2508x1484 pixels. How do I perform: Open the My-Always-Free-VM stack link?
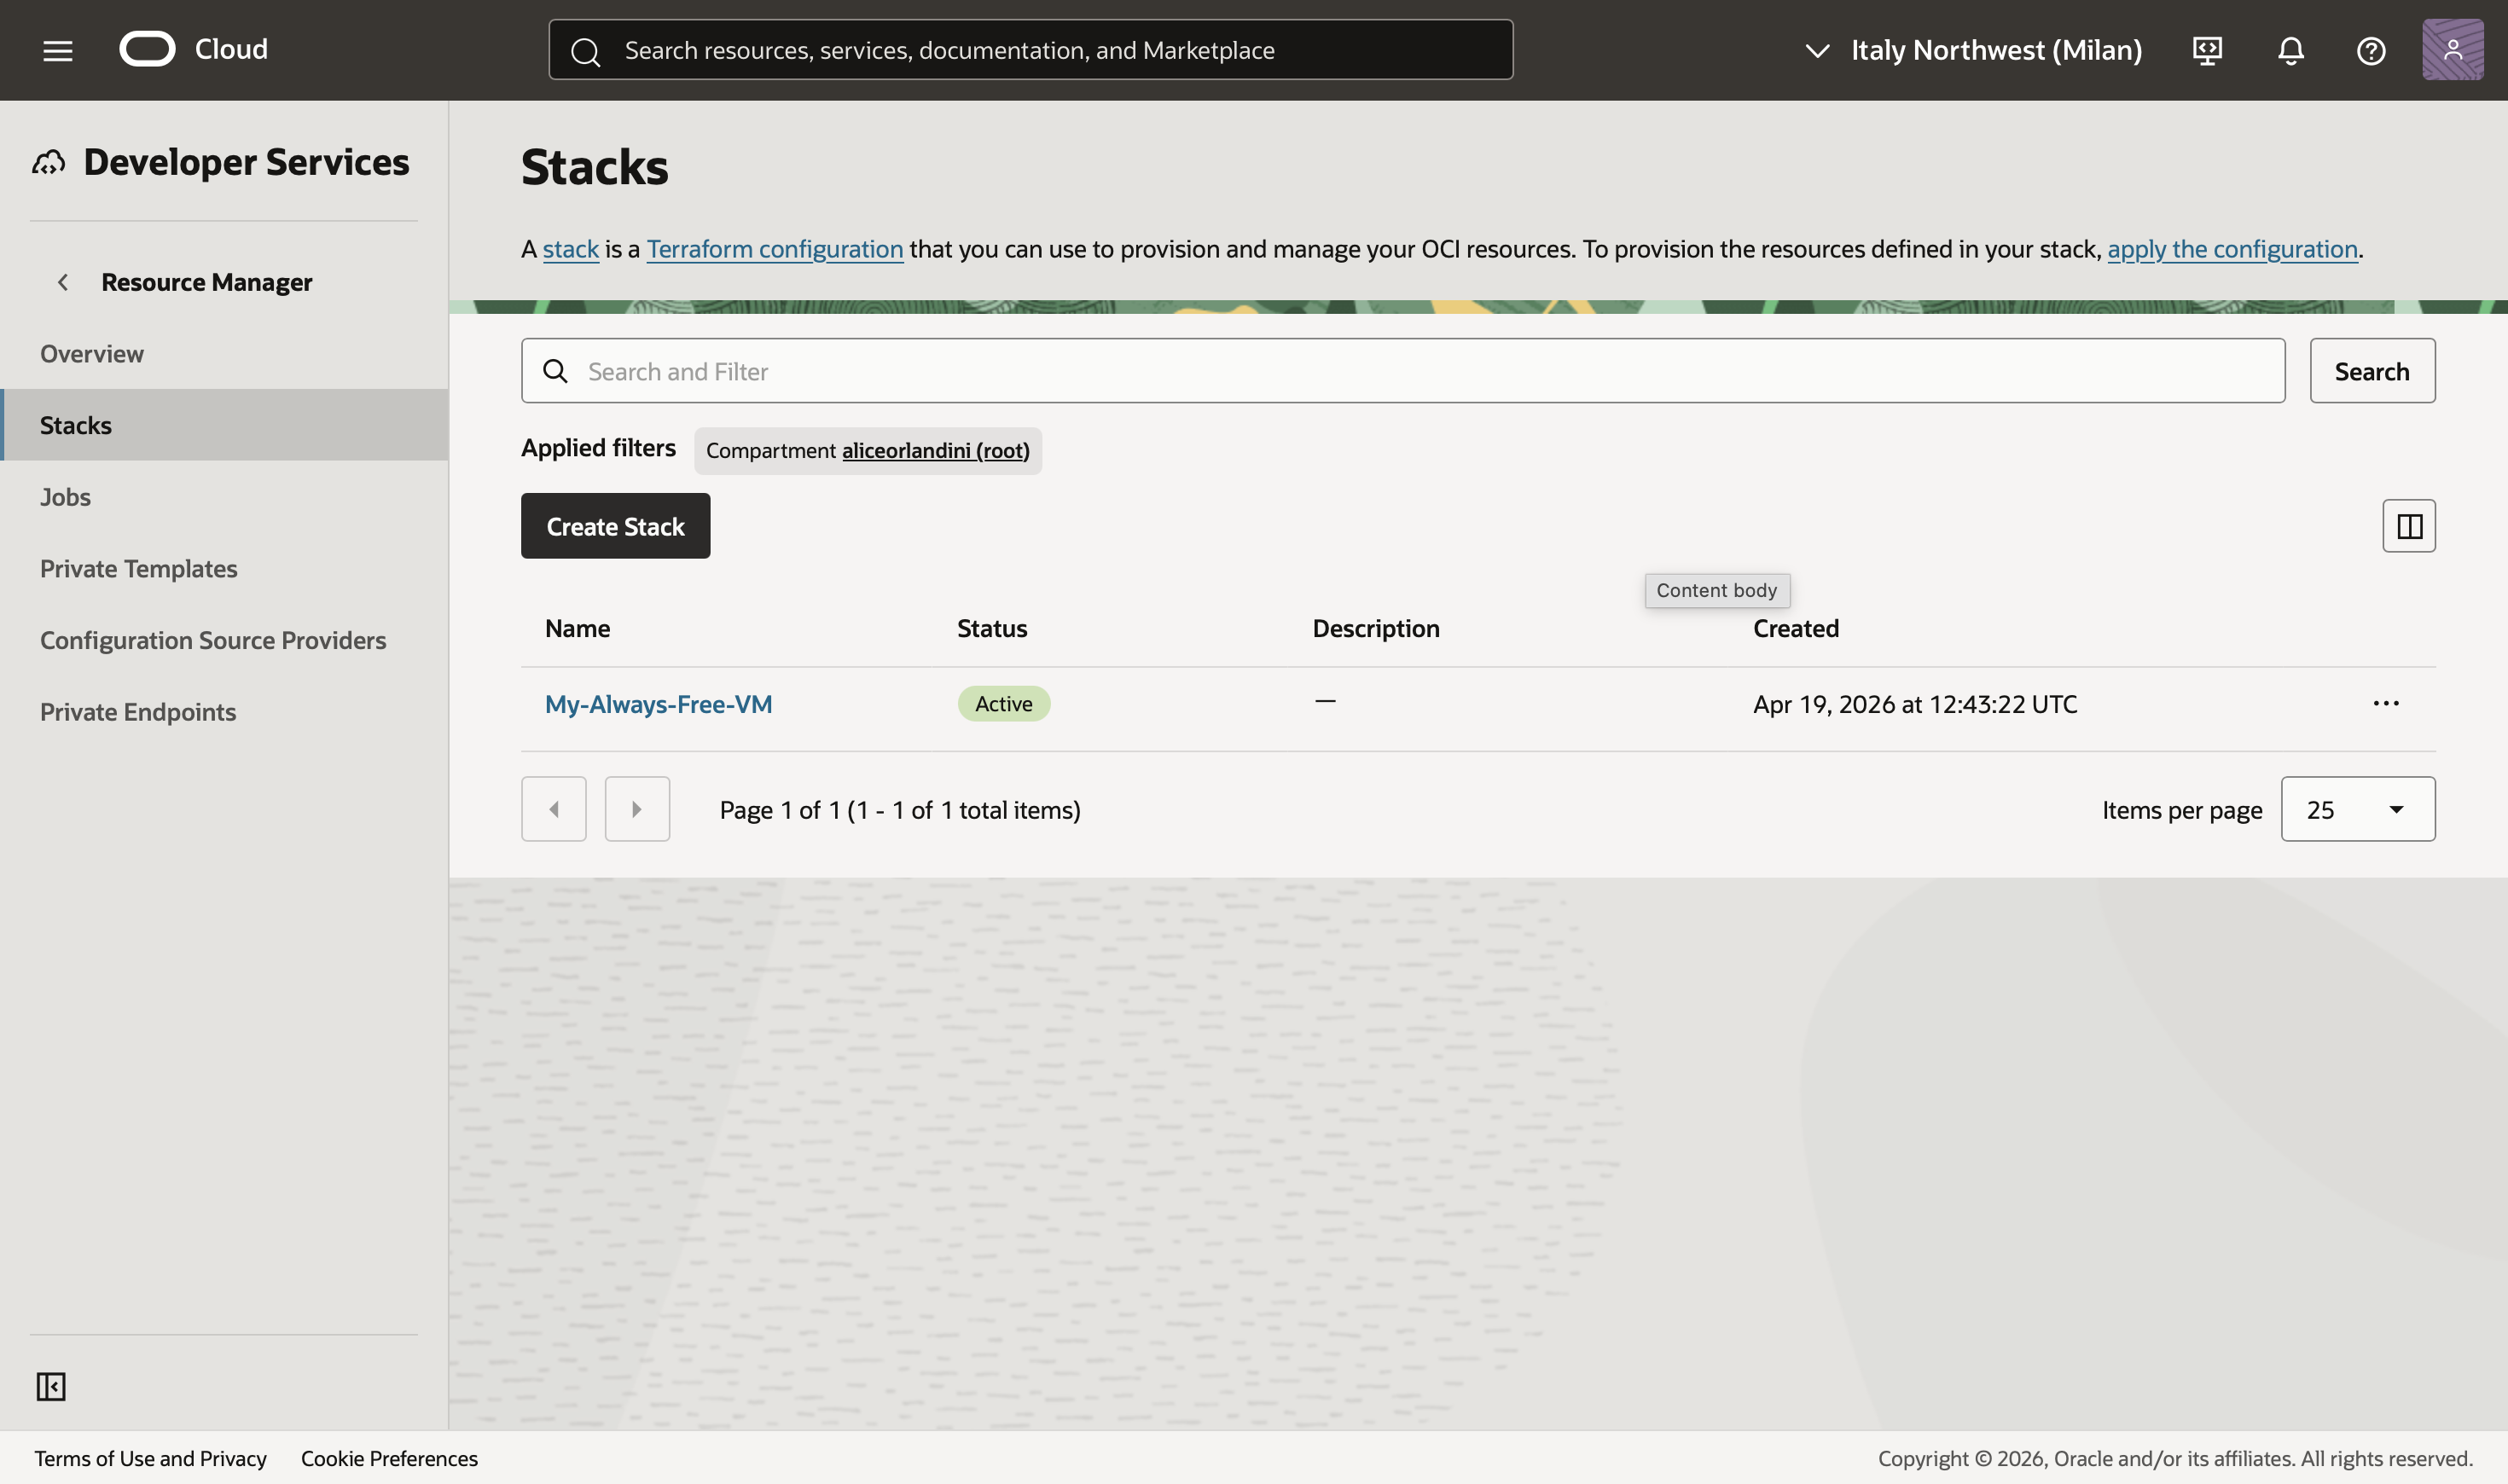click(x=658, y=704)
